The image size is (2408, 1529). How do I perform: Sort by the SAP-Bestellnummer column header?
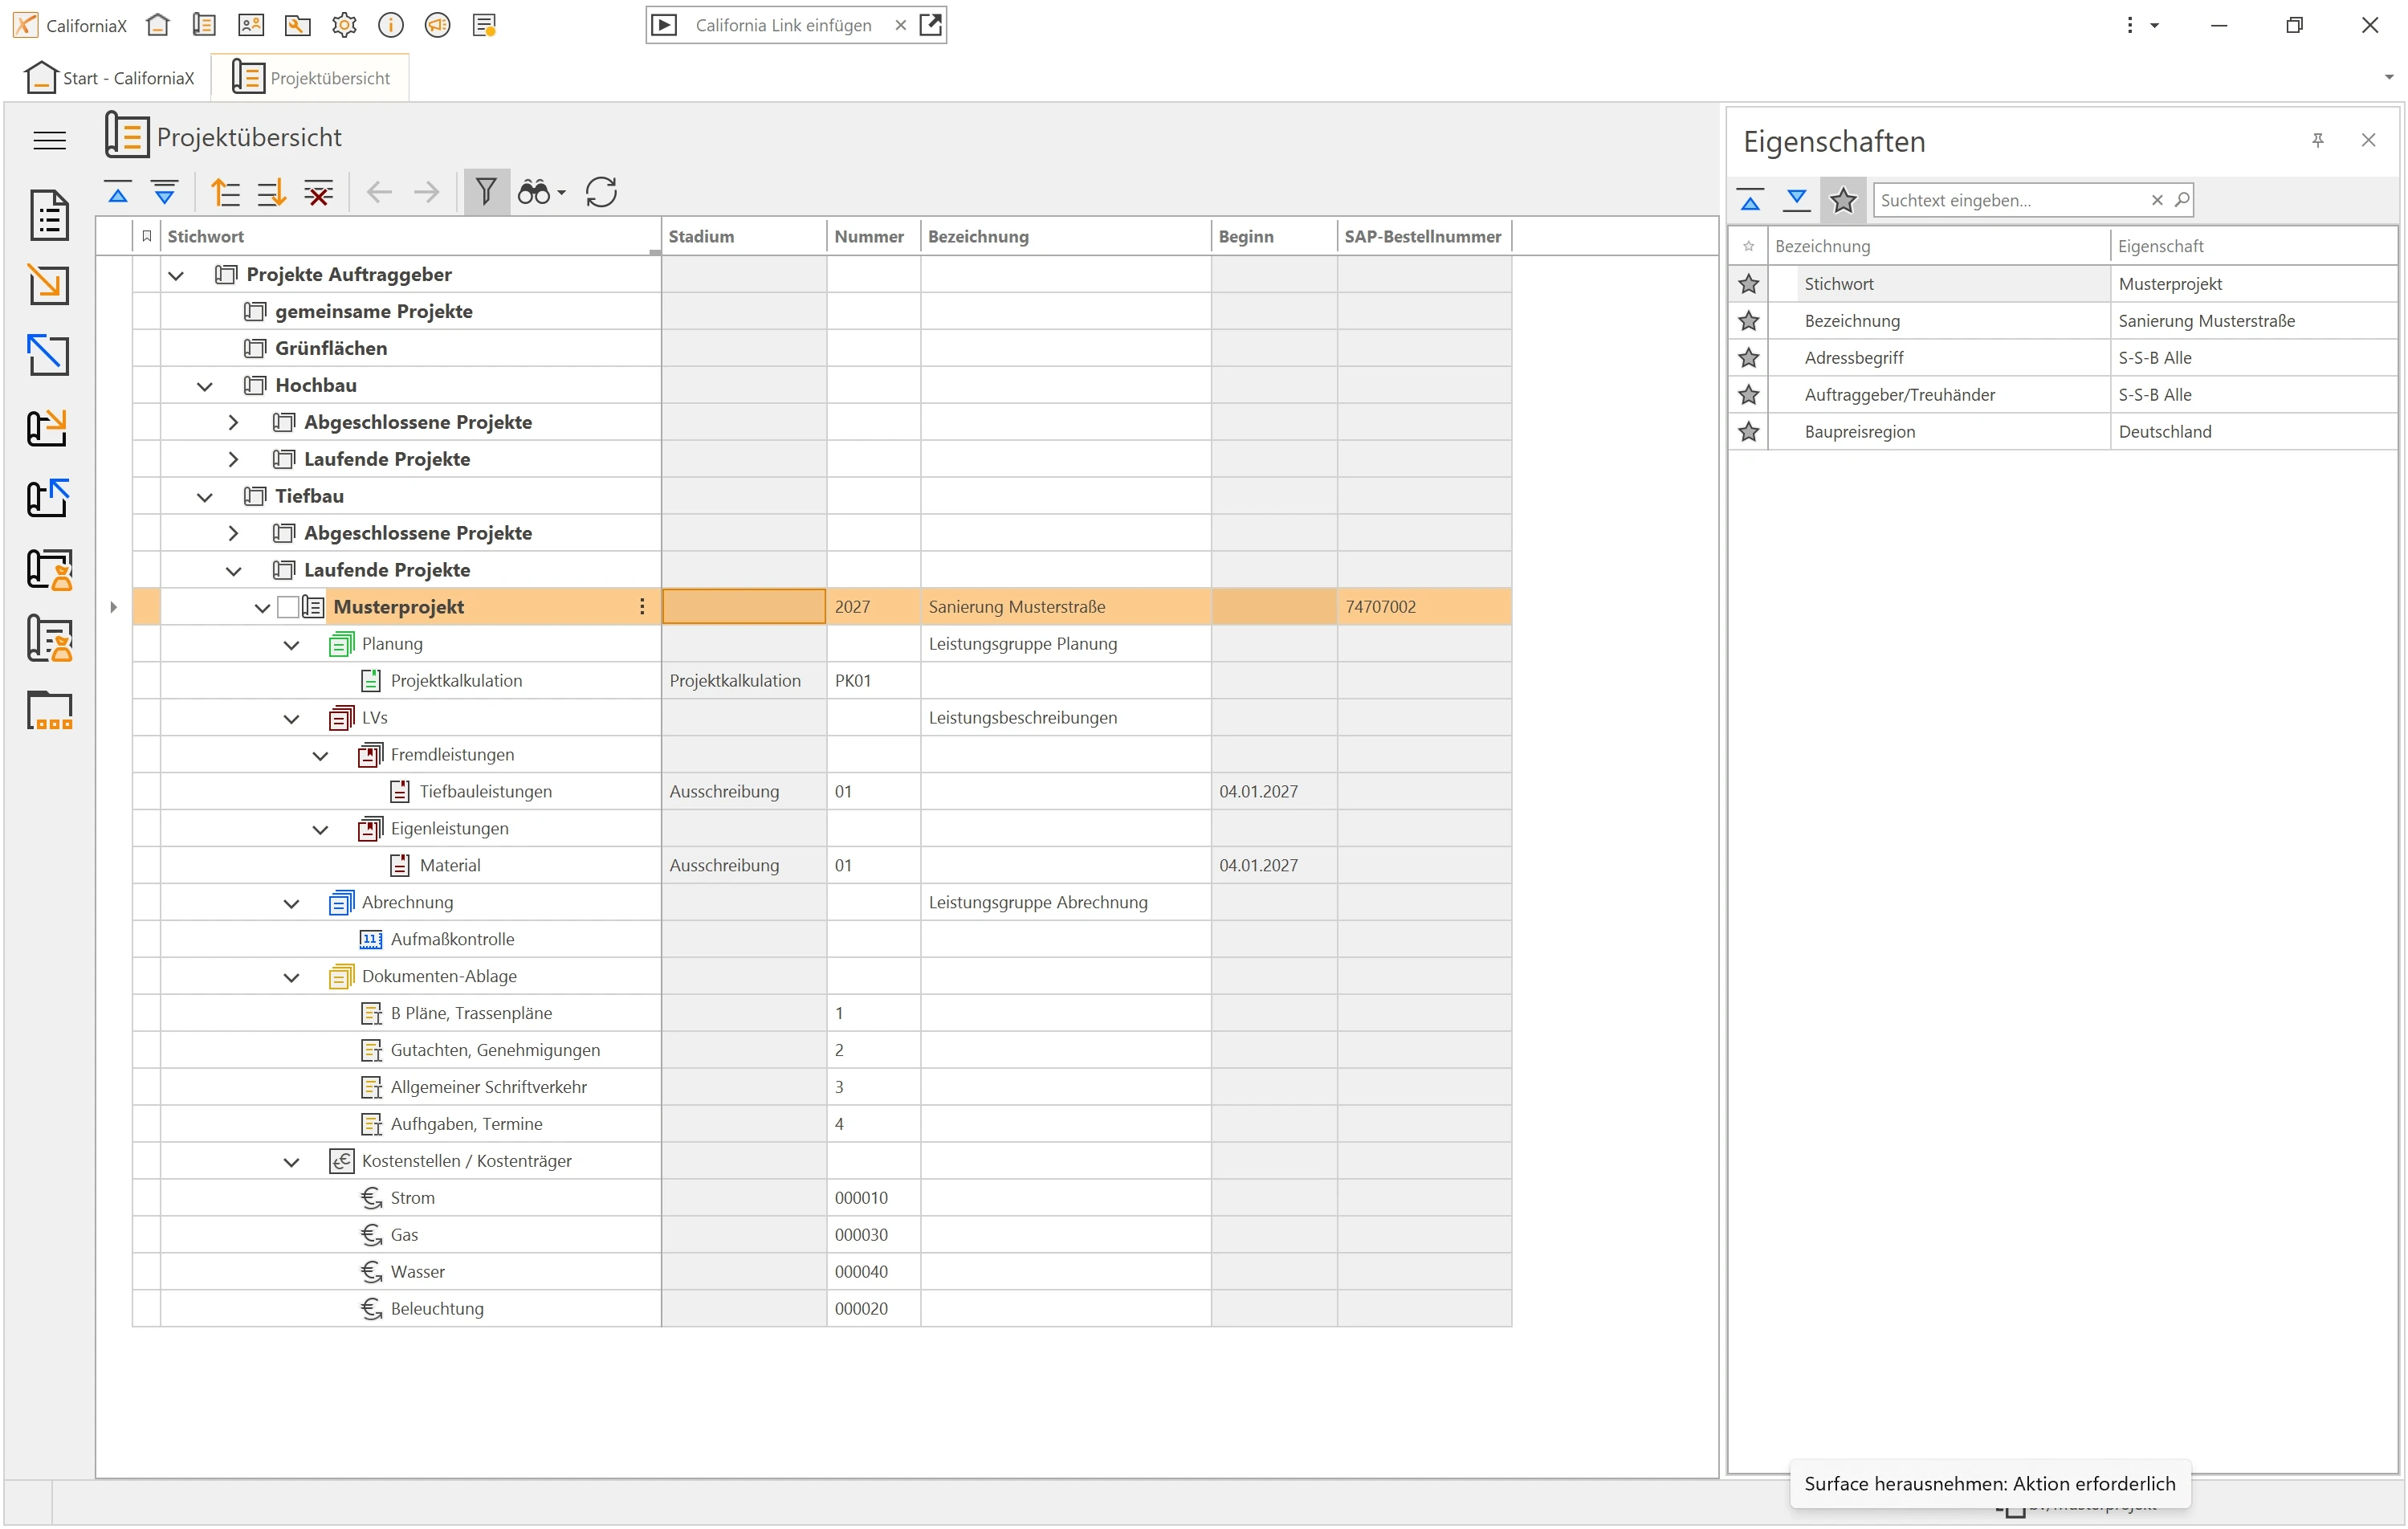(x=1422, y=237)
